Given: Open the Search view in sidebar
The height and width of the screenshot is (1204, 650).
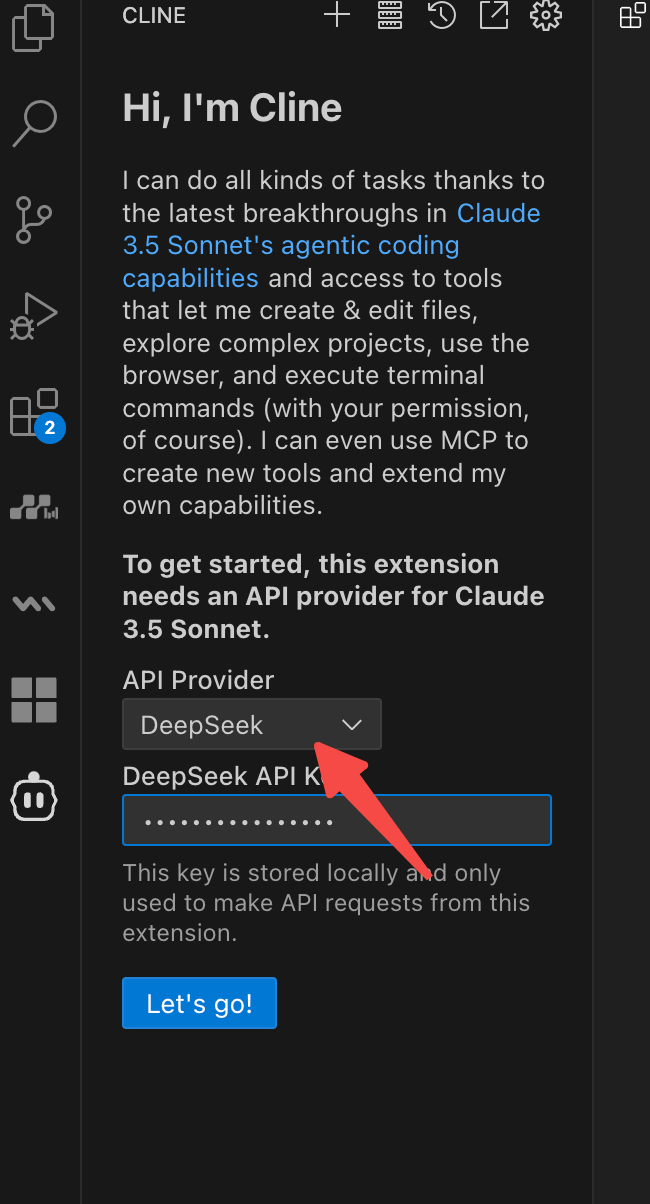Looking at the screenshot, I should pyautogui.click(x=33, y=124).
